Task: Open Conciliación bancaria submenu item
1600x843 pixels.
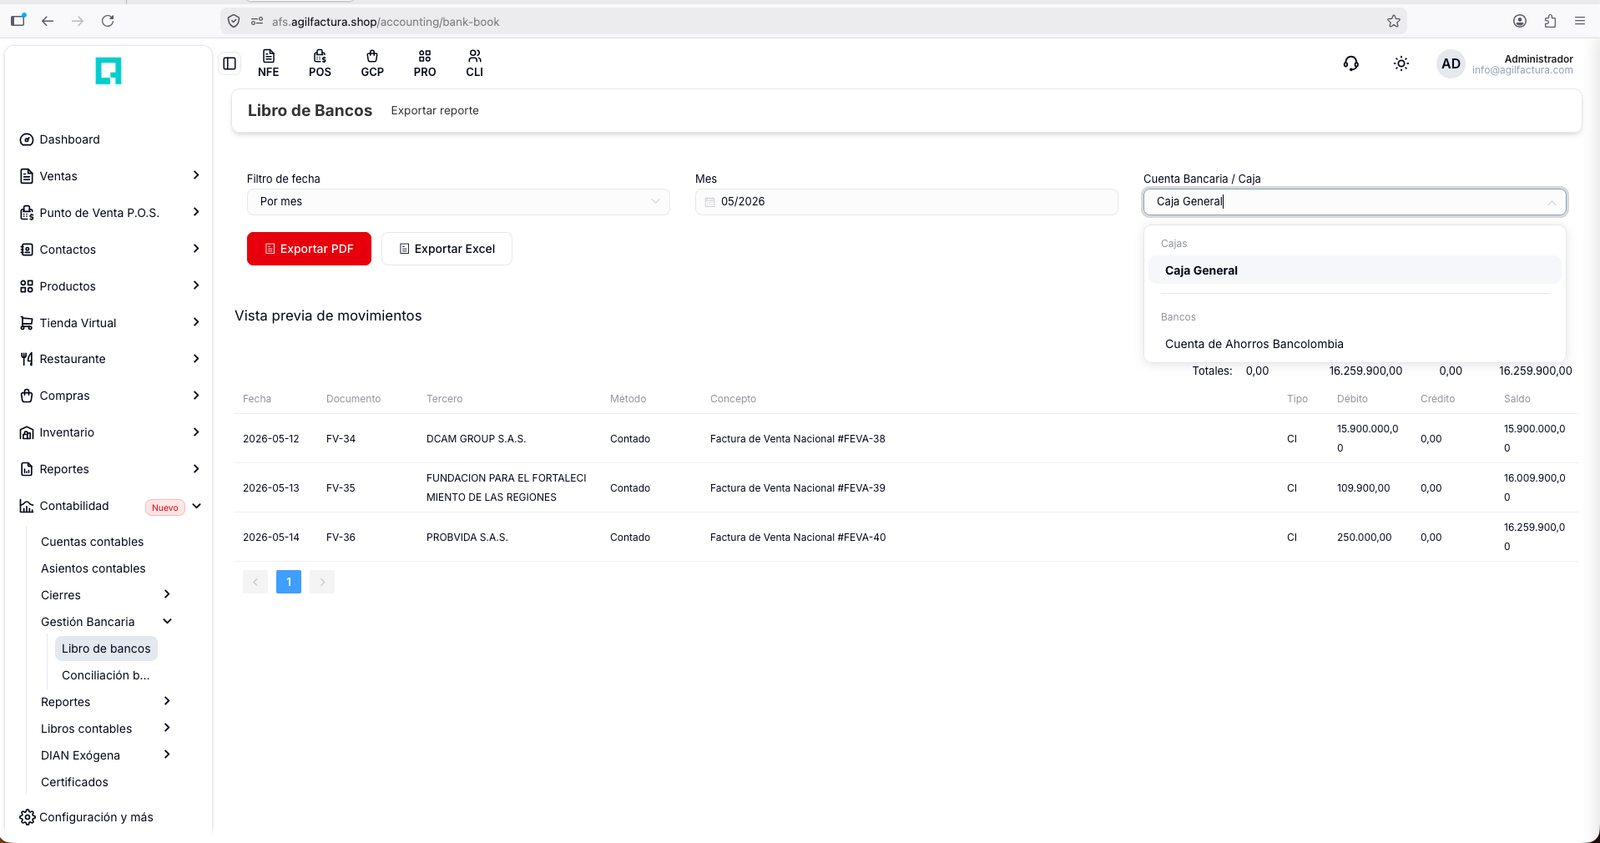Action: 106,676
